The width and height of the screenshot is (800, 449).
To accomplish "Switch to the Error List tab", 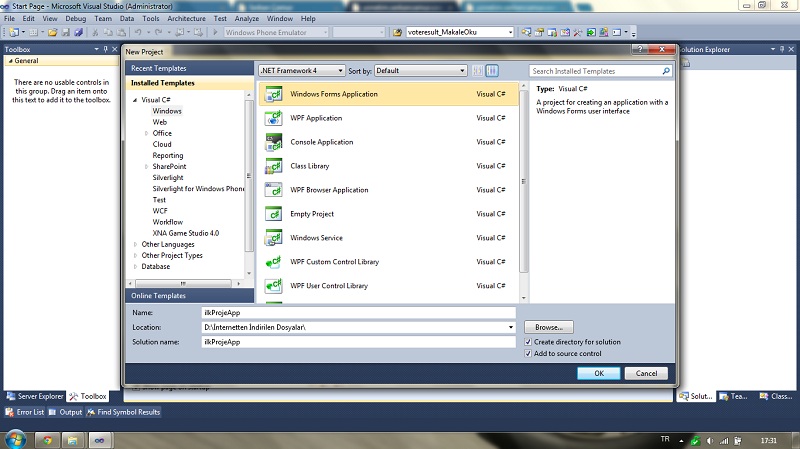I will tap(25, 412).
